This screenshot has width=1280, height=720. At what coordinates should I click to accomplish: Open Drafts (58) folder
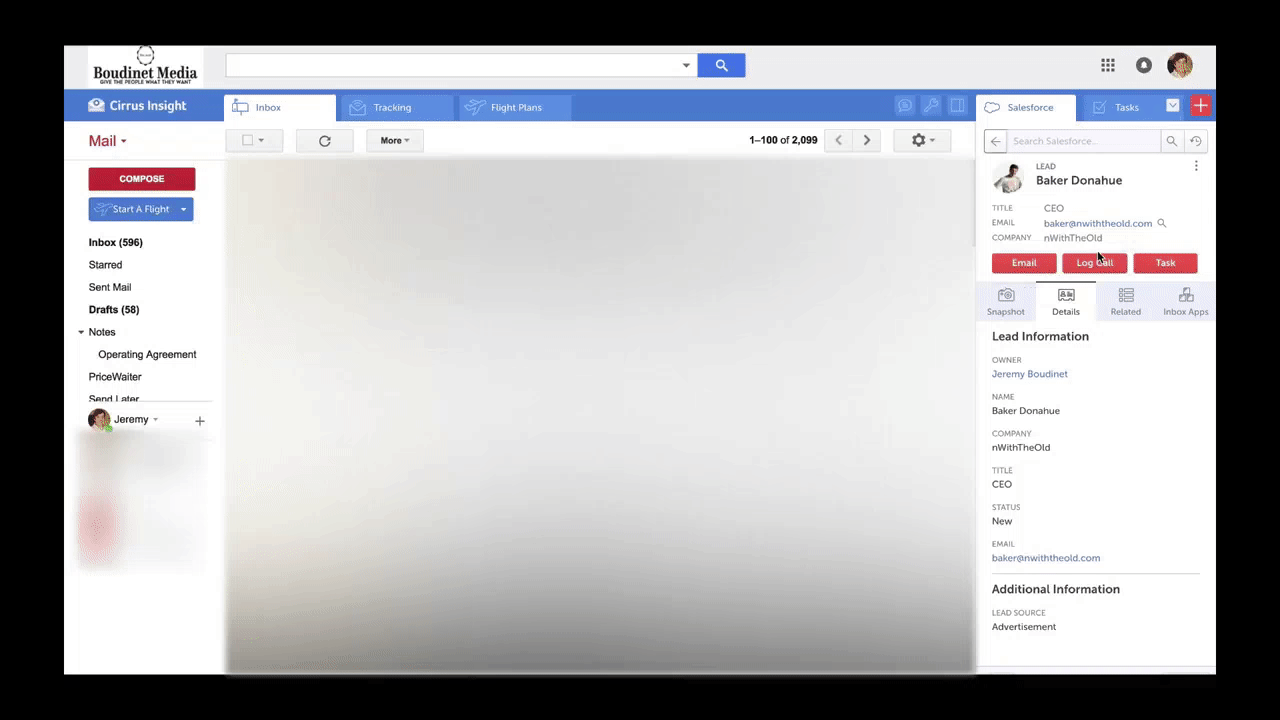click(114, 310)
